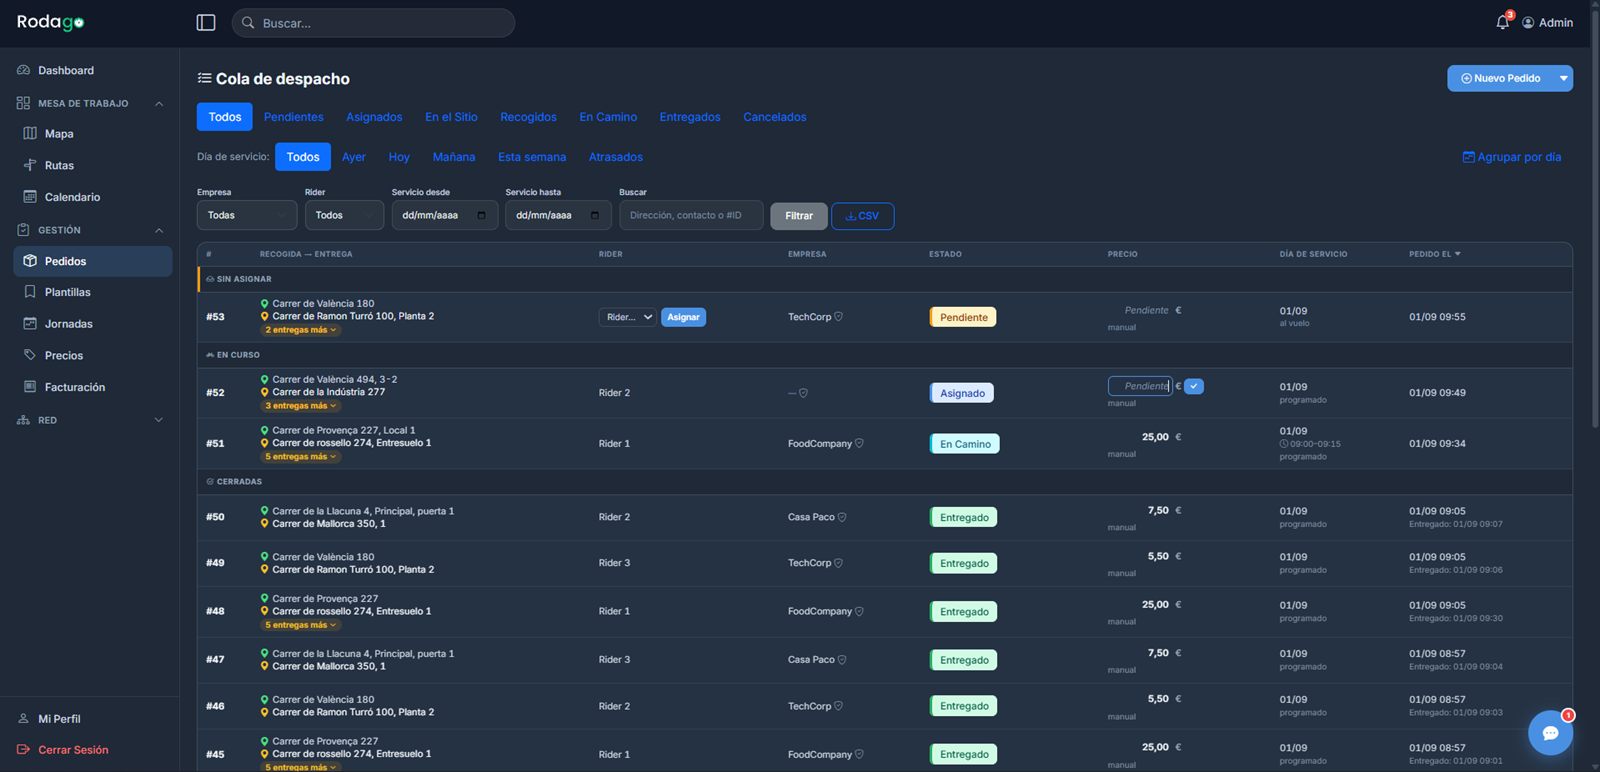The width and height of the screenshot is (1600, 772).
Task: Focus the Dirección, contacto o #ID field
Action: 691,215
